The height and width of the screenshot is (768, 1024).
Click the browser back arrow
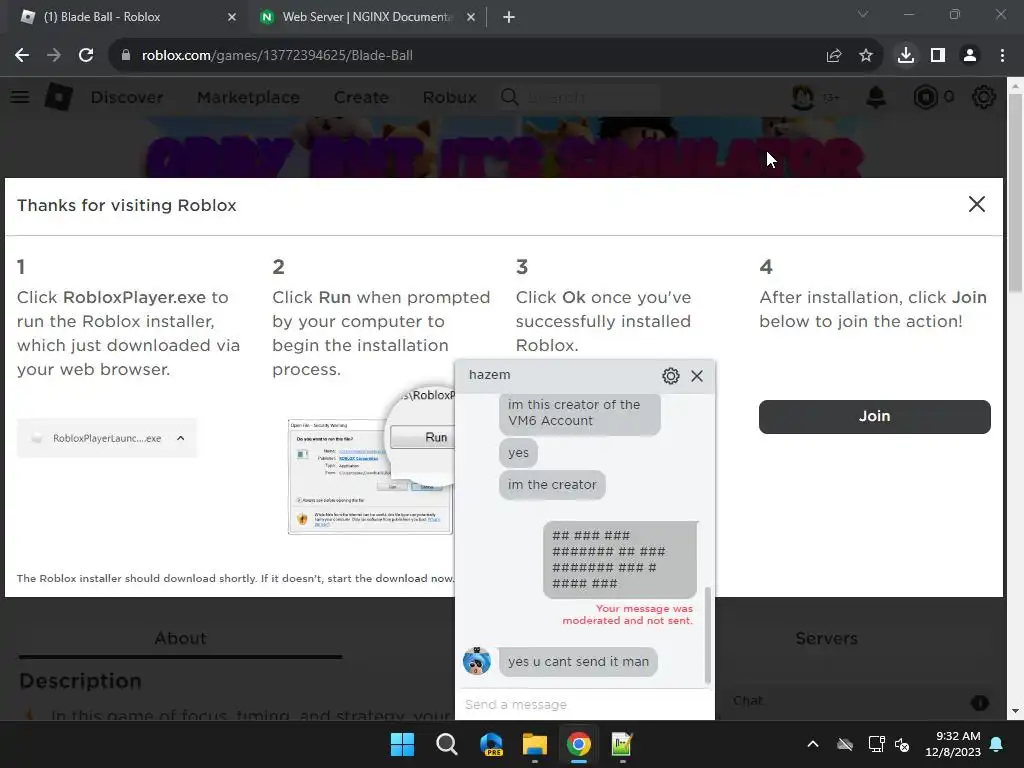(x=22, y=56)
